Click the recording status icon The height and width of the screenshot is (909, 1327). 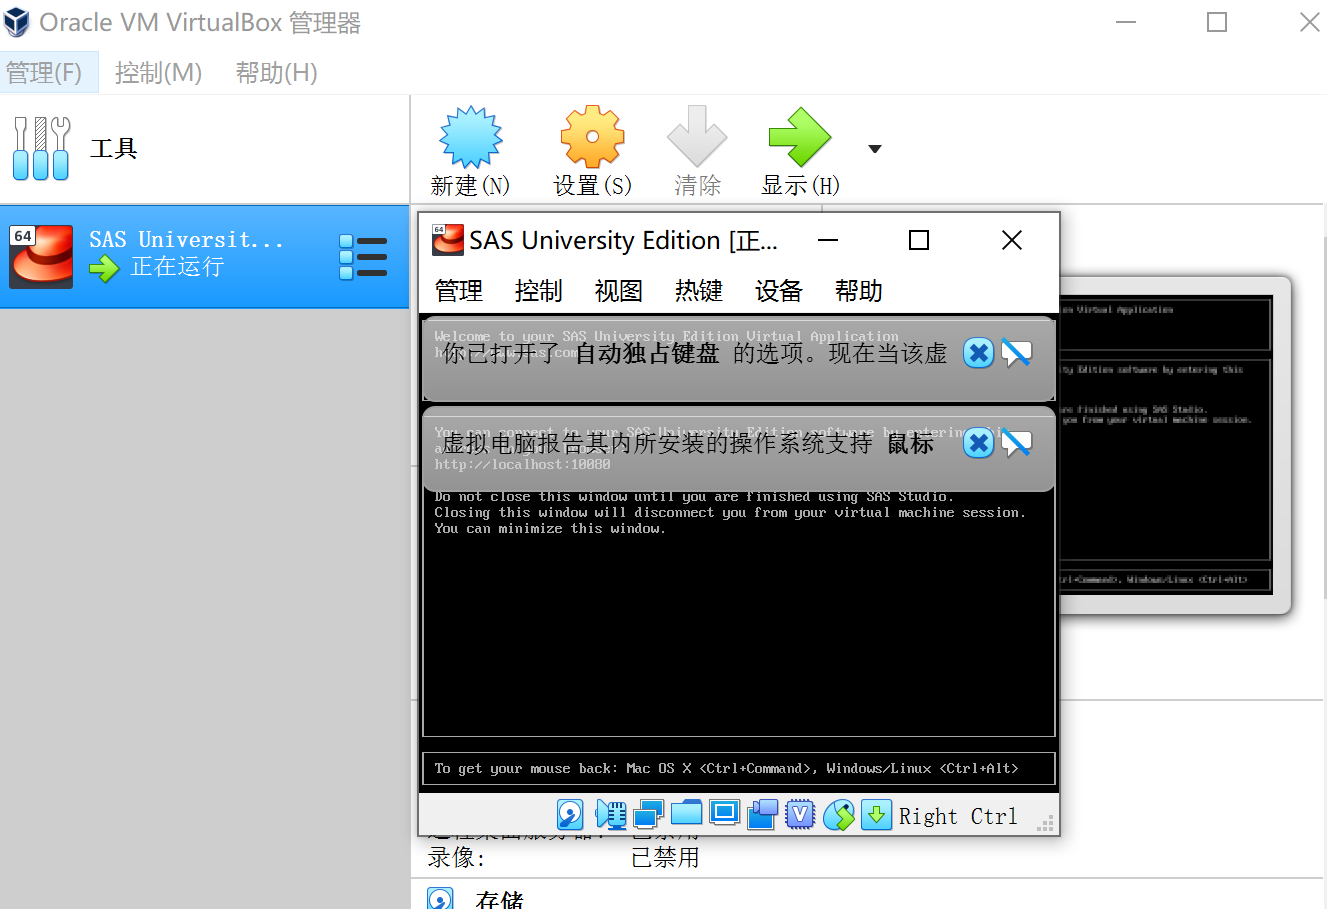pos(762,815)
